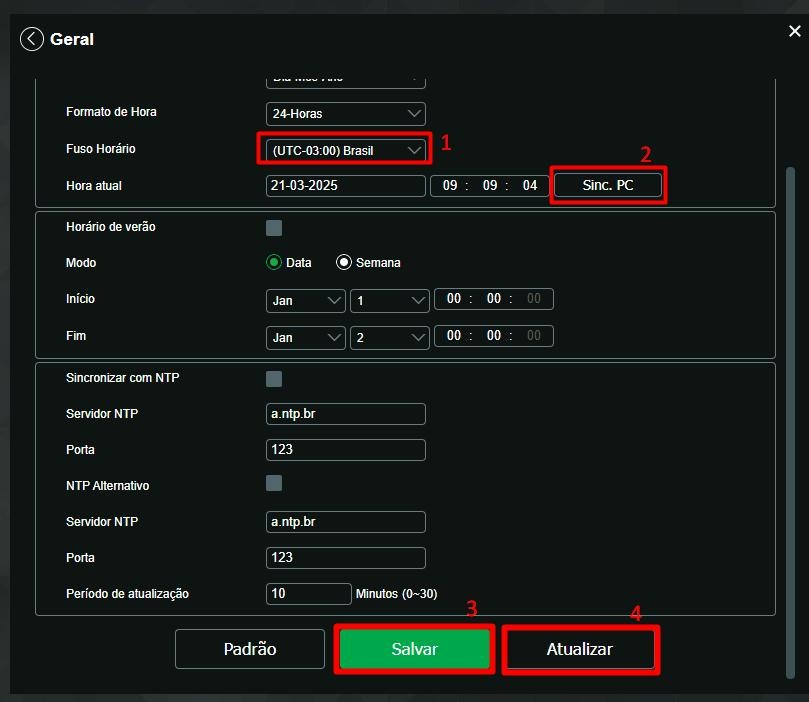Click the Sinc. PC button
The image size is (809, 702).
pyautogui.click(x=608, y=185)
